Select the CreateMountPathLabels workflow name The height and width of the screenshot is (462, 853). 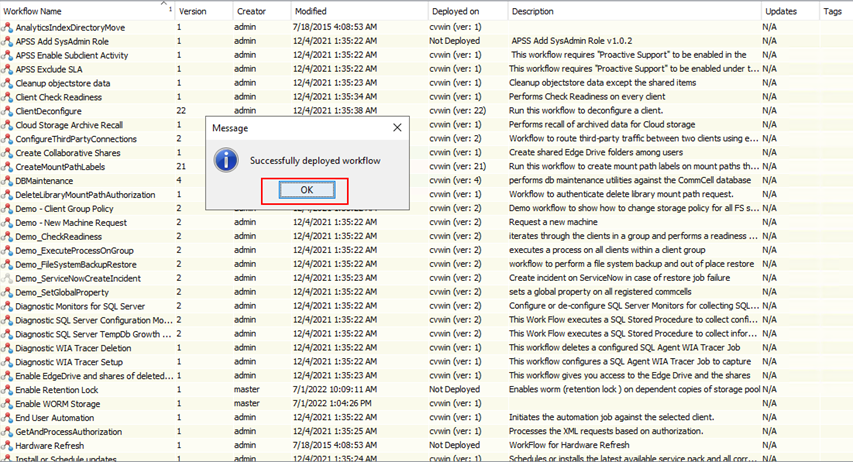pyautogui.click(x=62, y=167)
